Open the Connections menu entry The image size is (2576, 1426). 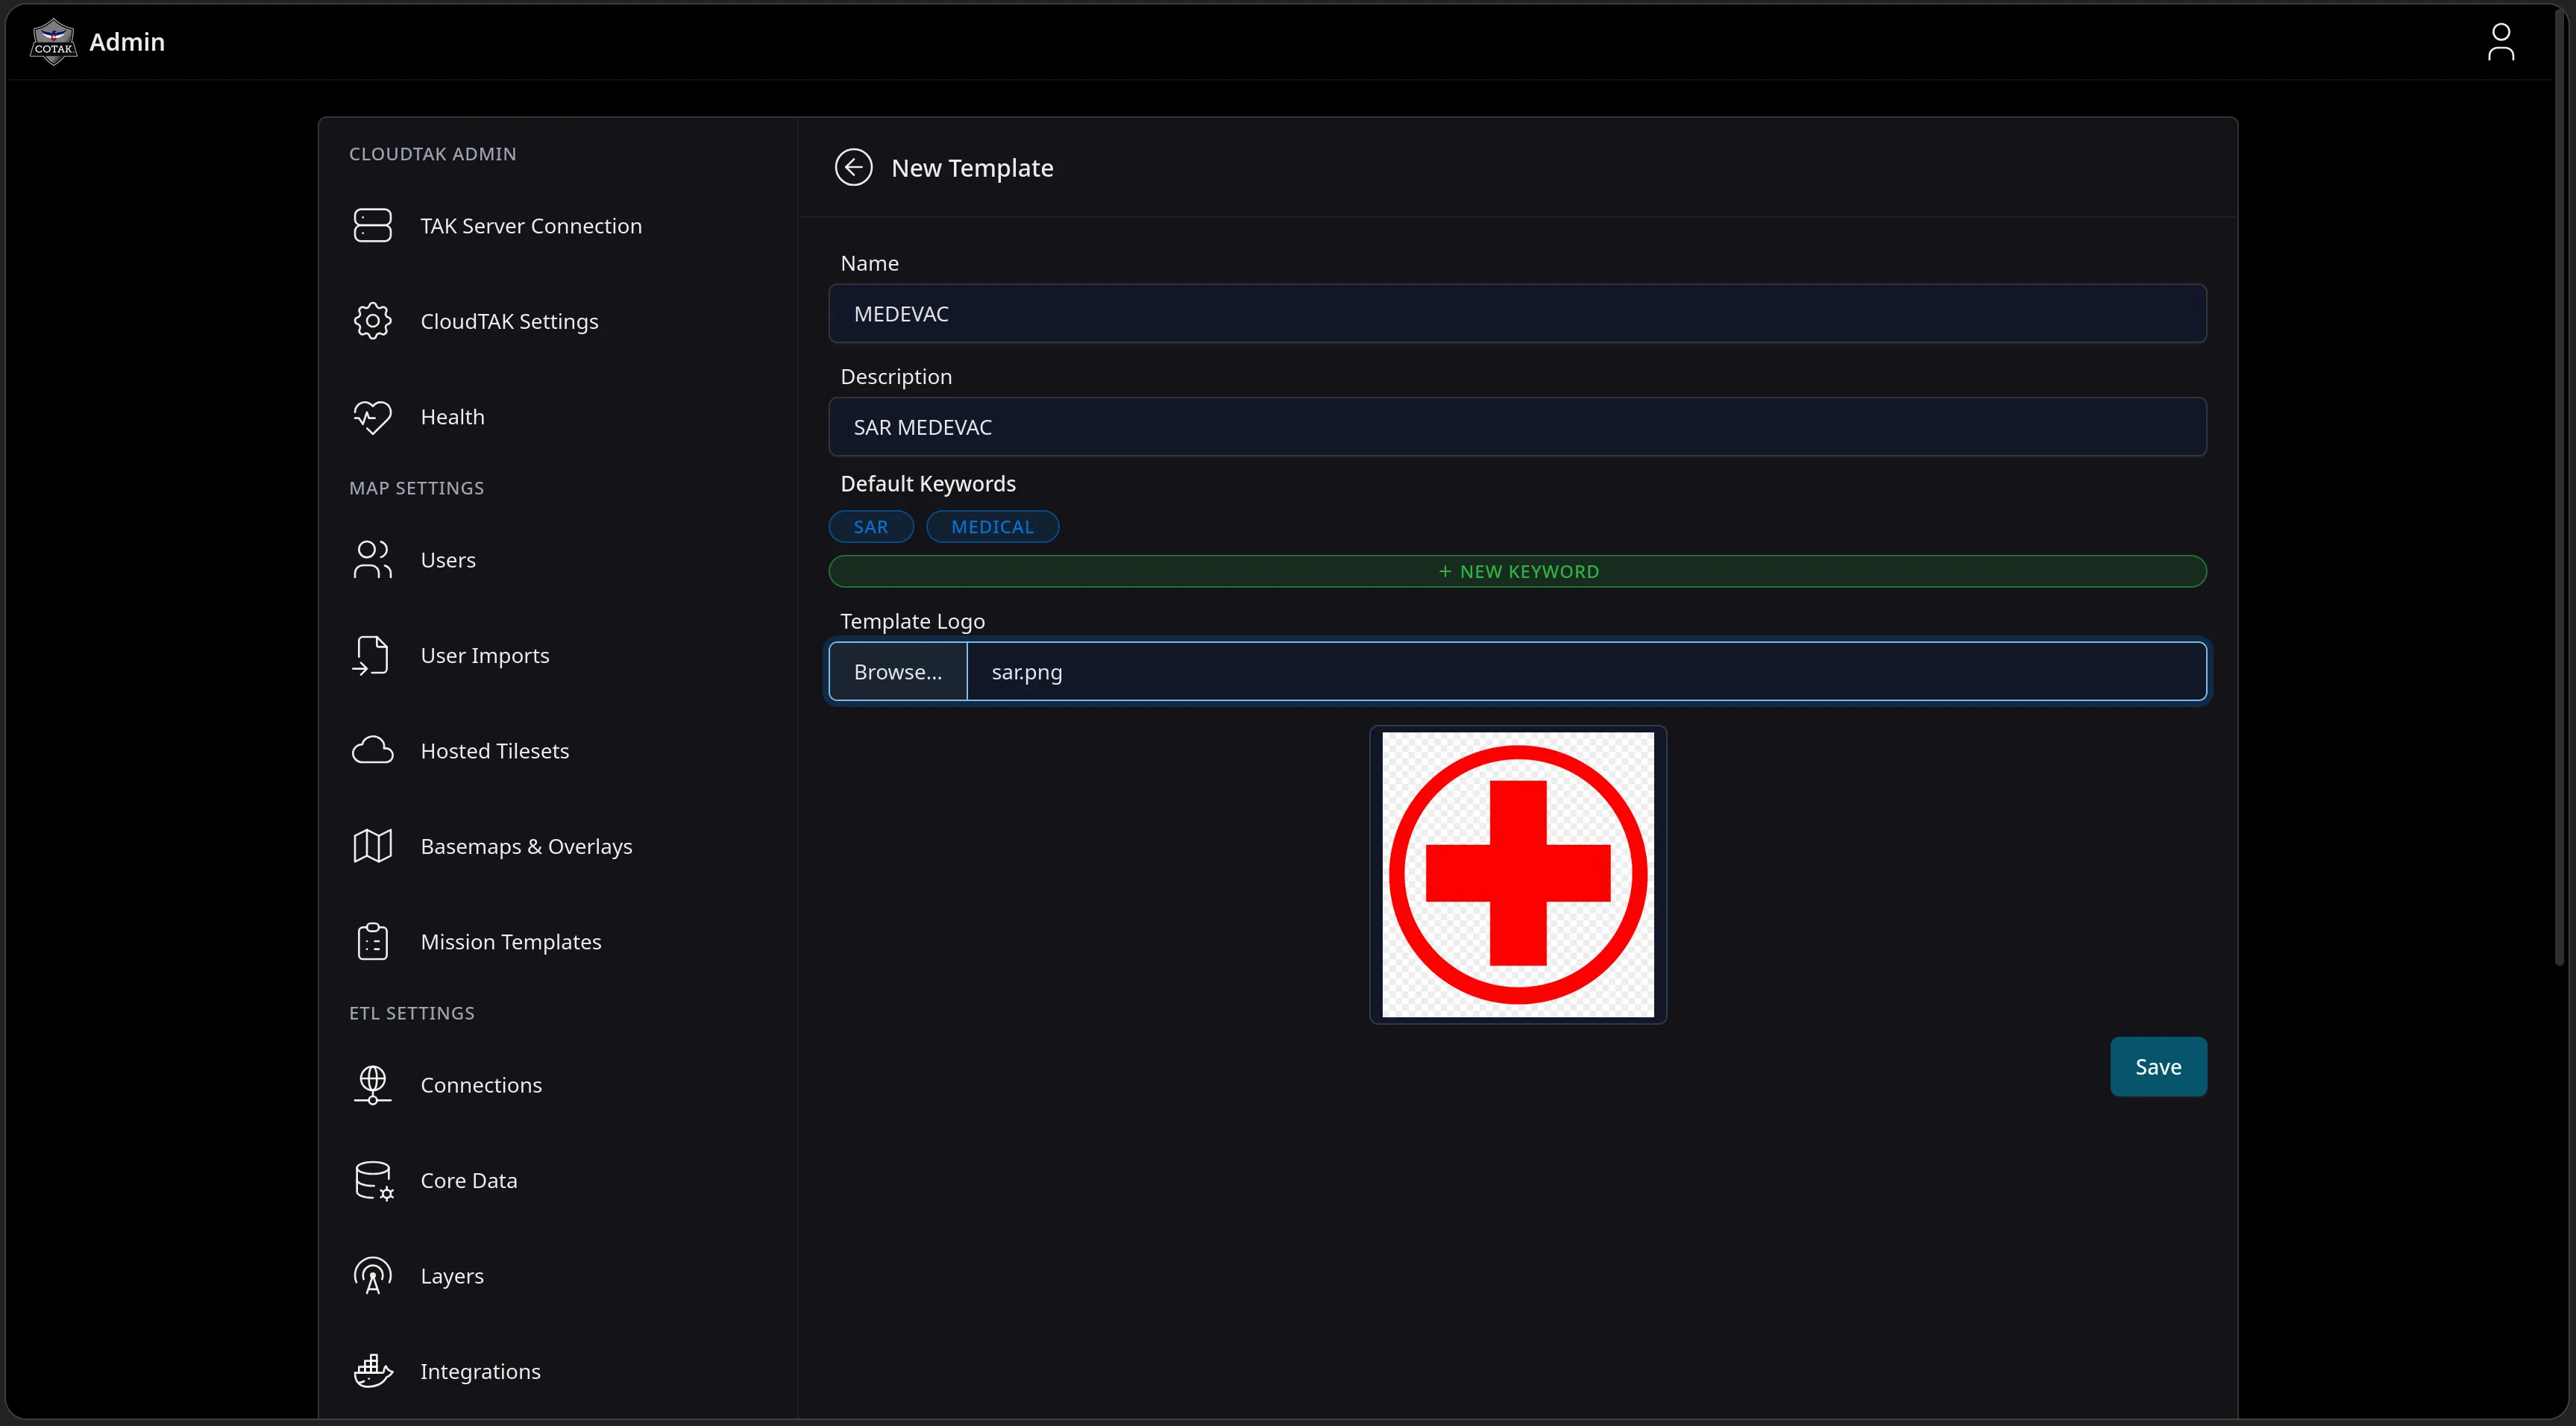[x=558, y=1085]
